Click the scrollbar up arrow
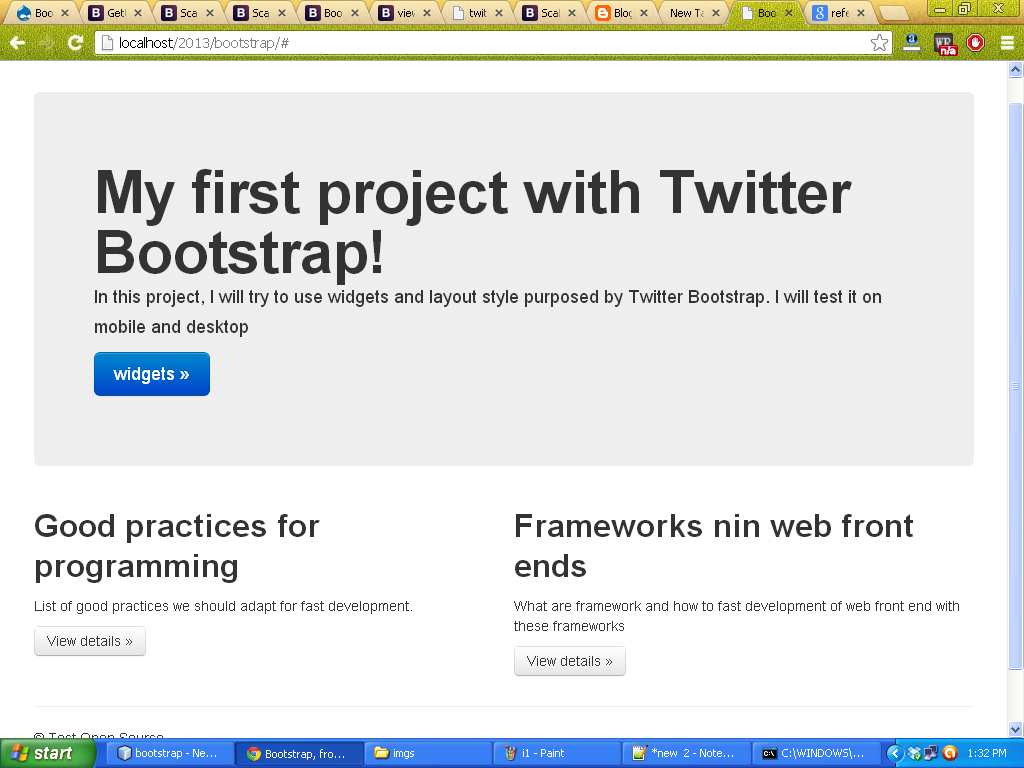 [1016, 69]
